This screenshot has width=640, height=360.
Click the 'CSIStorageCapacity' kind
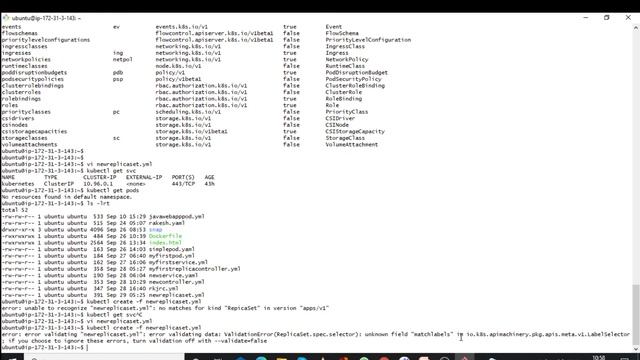tap(355, 131)
